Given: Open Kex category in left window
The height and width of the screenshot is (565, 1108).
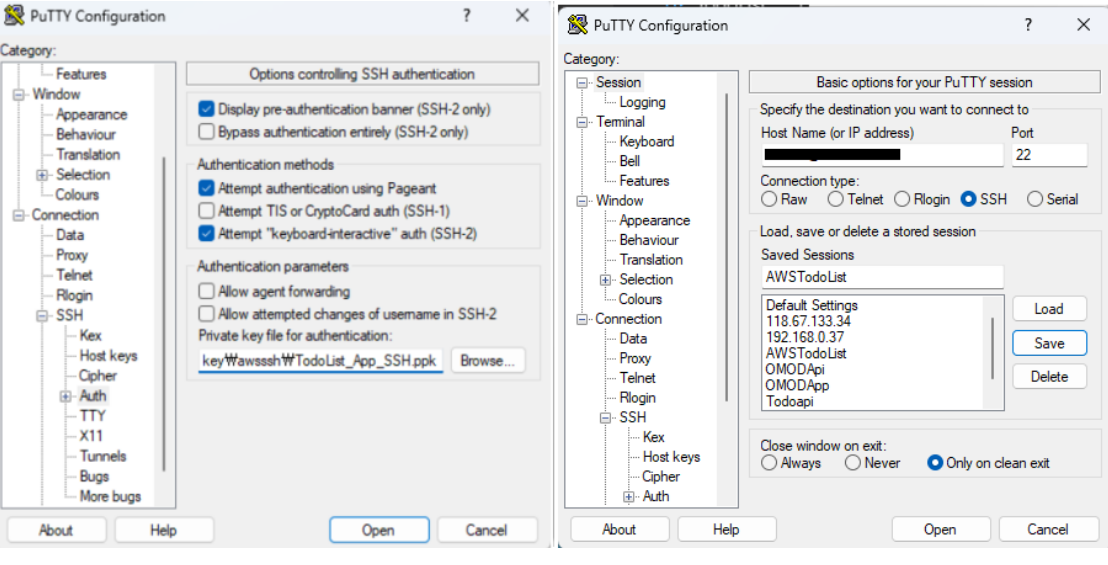Looking at the screenshot, I should point(90,335).
